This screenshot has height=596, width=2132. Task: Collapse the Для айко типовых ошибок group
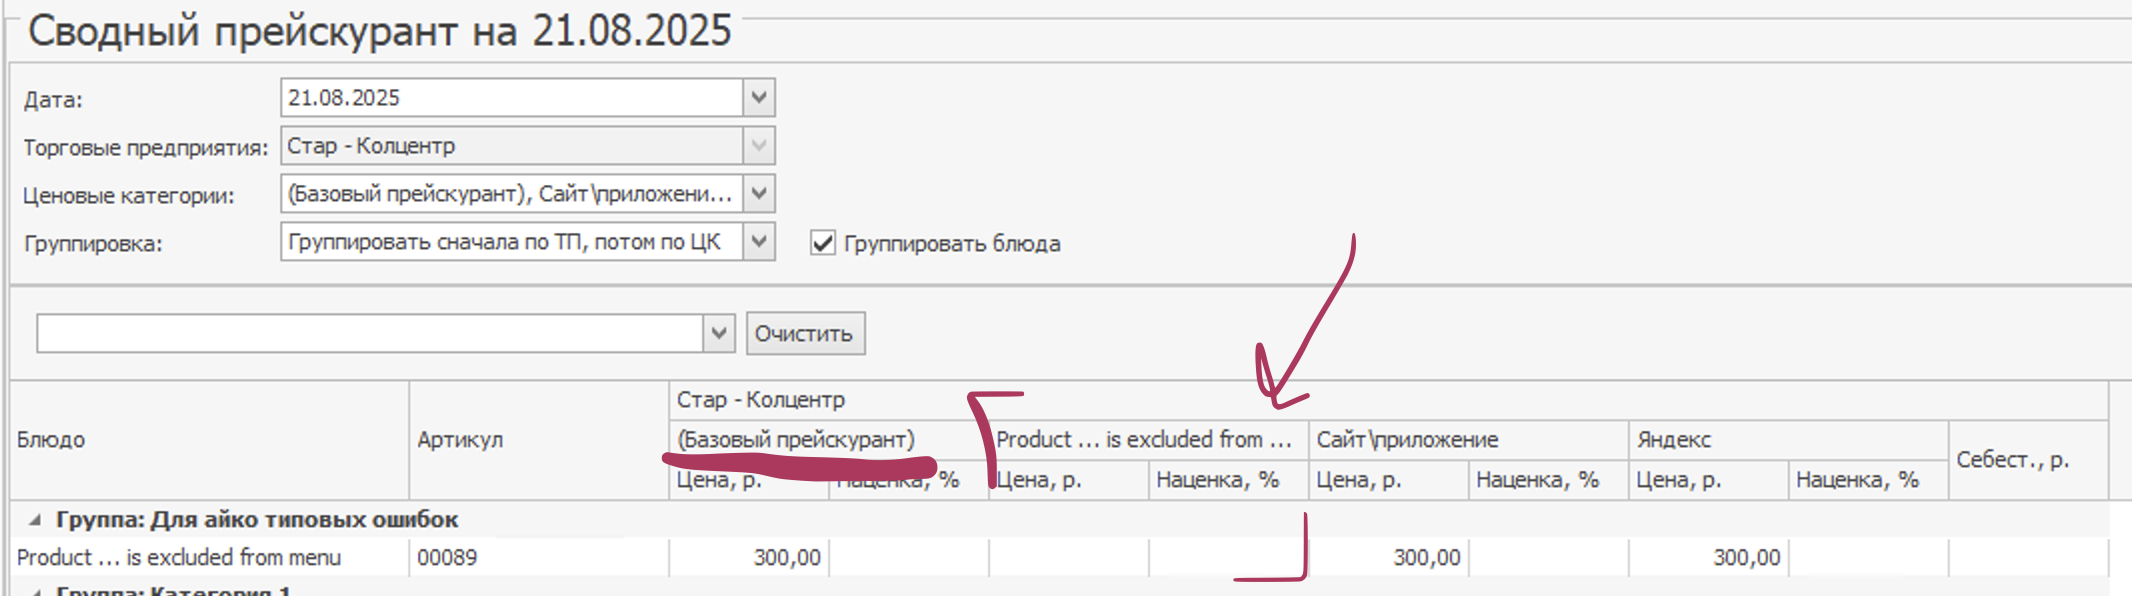pyautogui.click(x=35, y=520)
